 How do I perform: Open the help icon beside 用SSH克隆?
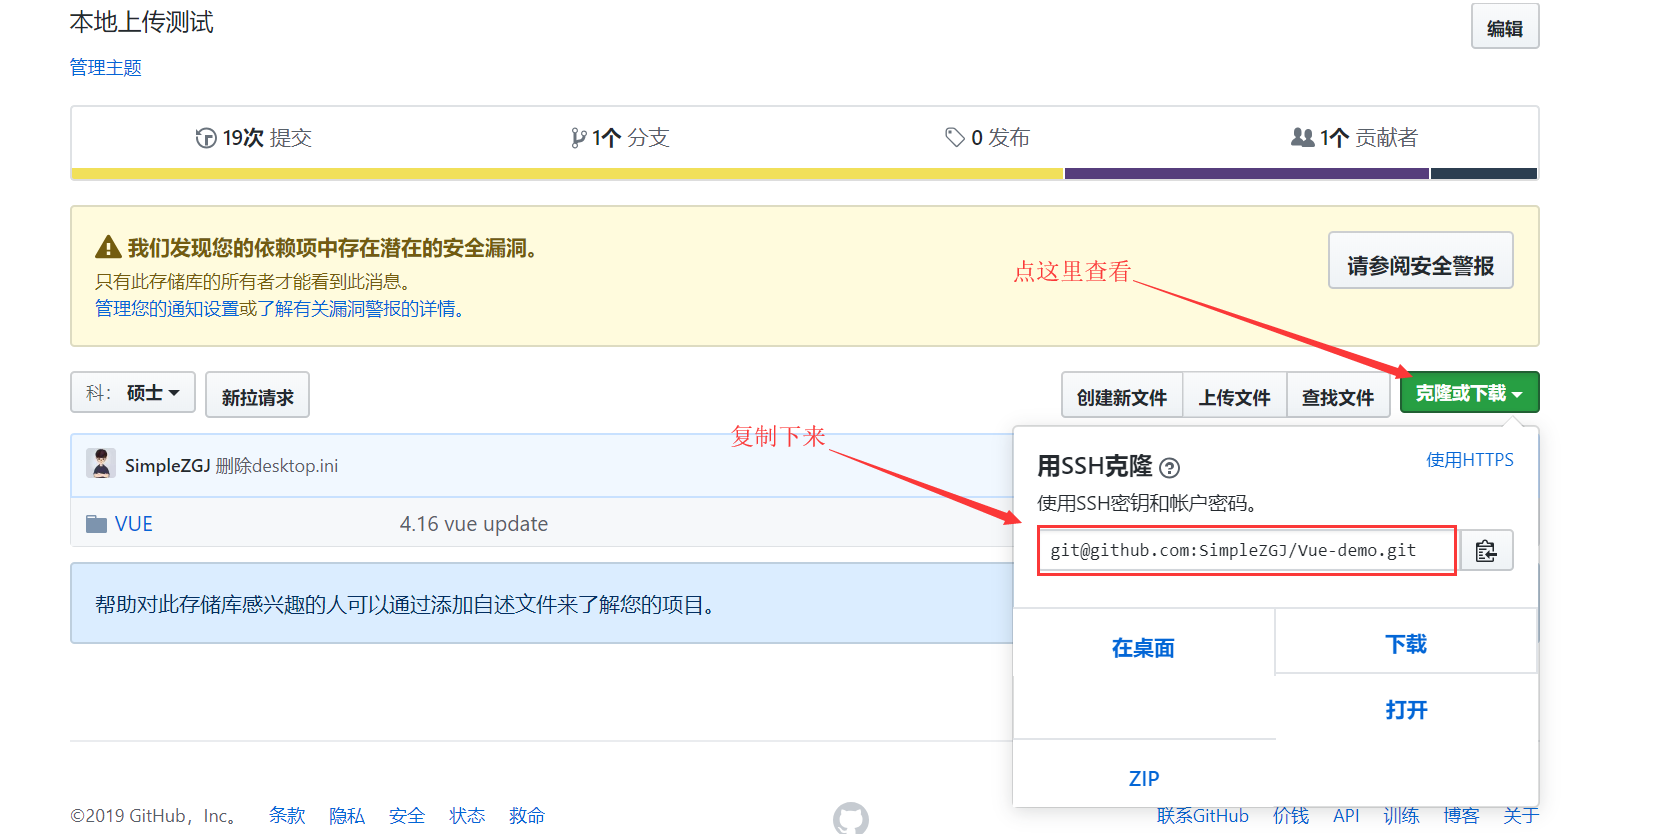point(1169,467)
